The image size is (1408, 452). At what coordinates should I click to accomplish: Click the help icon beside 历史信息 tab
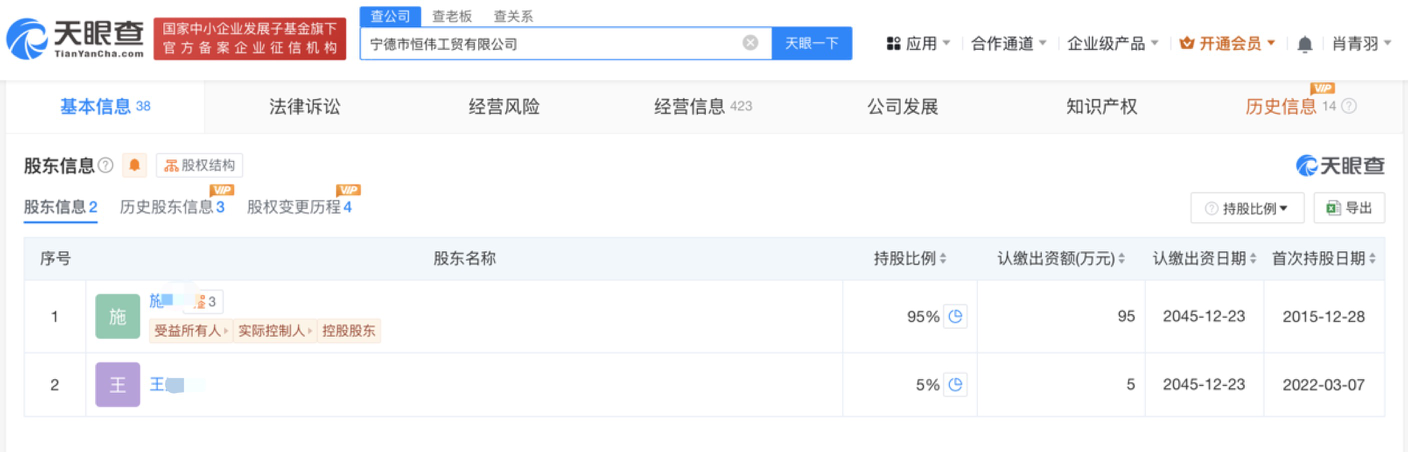tap(1349, 106)
